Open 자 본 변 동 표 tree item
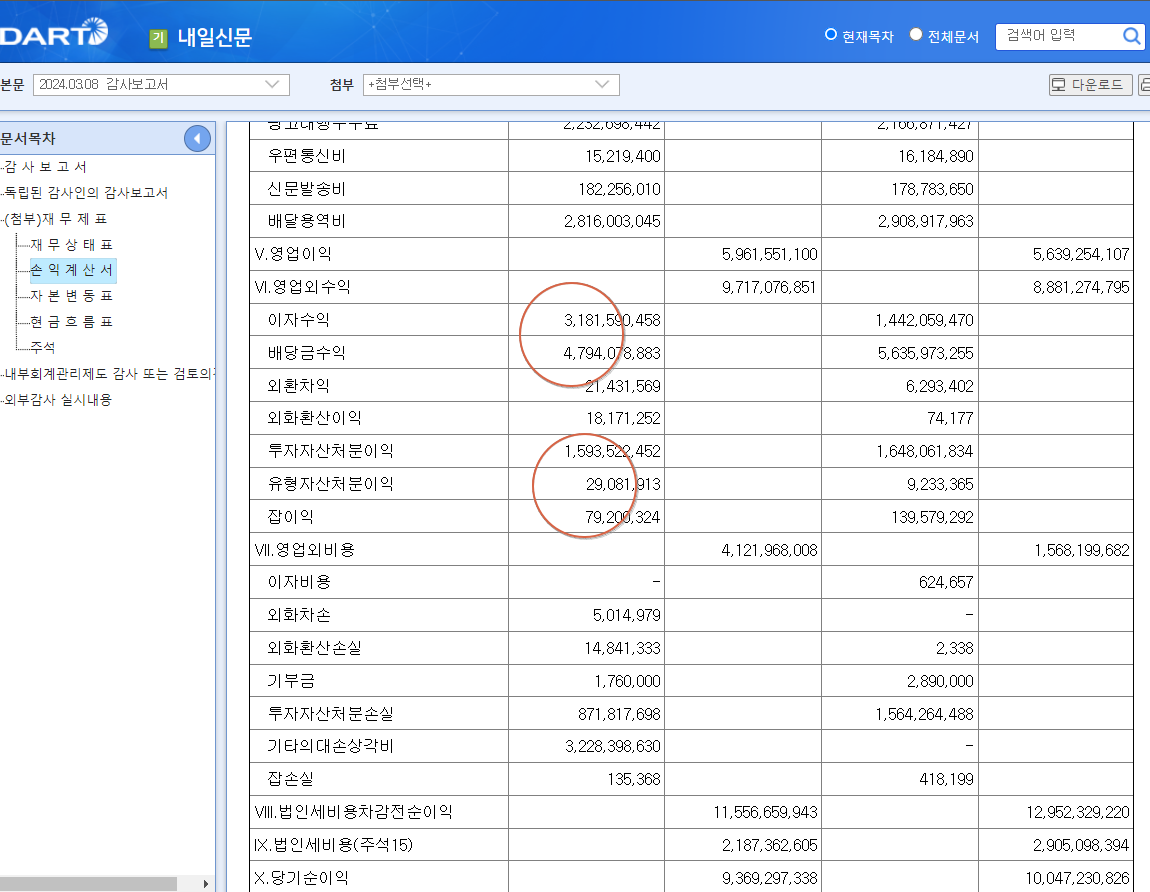Viewport: 1150px width, 892px height. (71, 296)
